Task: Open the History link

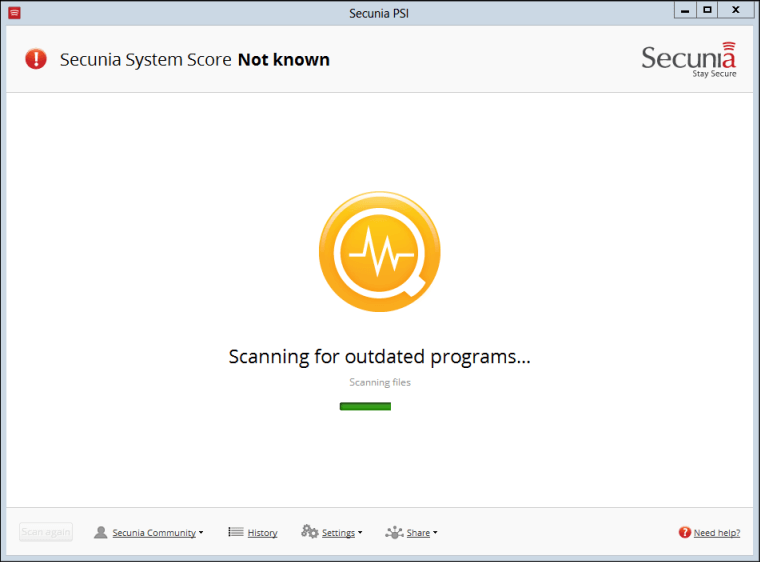Action: coord(262,533)
